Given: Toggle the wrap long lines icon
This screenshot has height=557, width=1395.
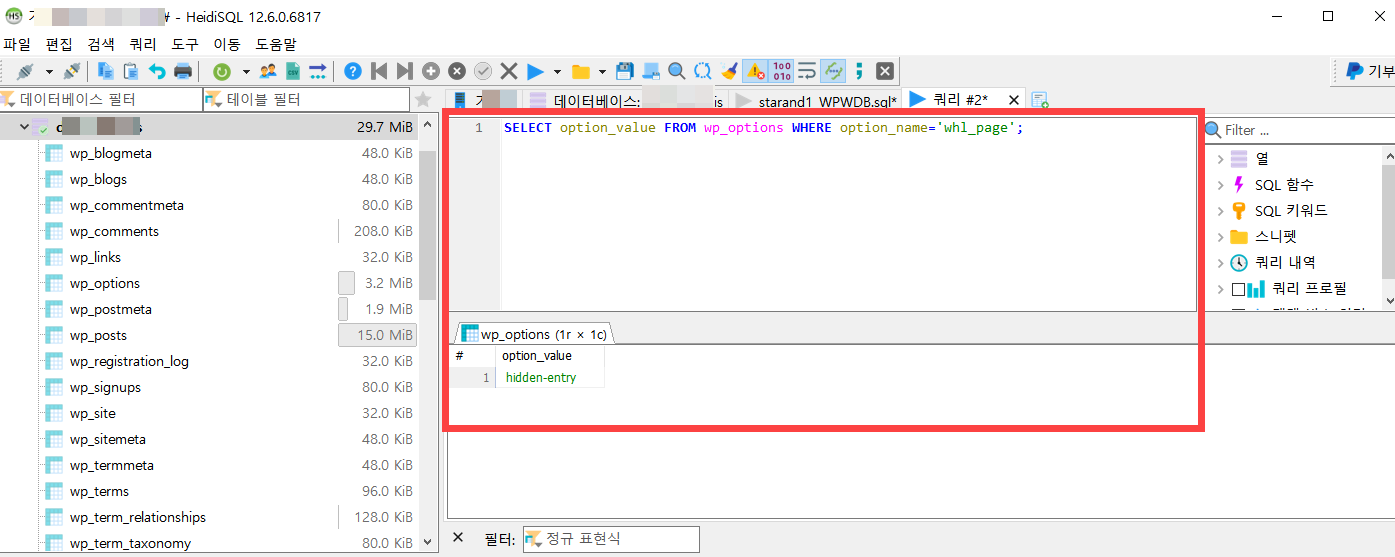Looking at the screenshot, I should (807, 71).
